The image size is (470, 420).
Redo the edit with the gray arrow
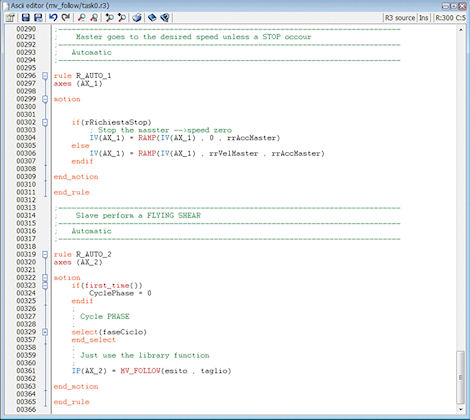[66, 17]
